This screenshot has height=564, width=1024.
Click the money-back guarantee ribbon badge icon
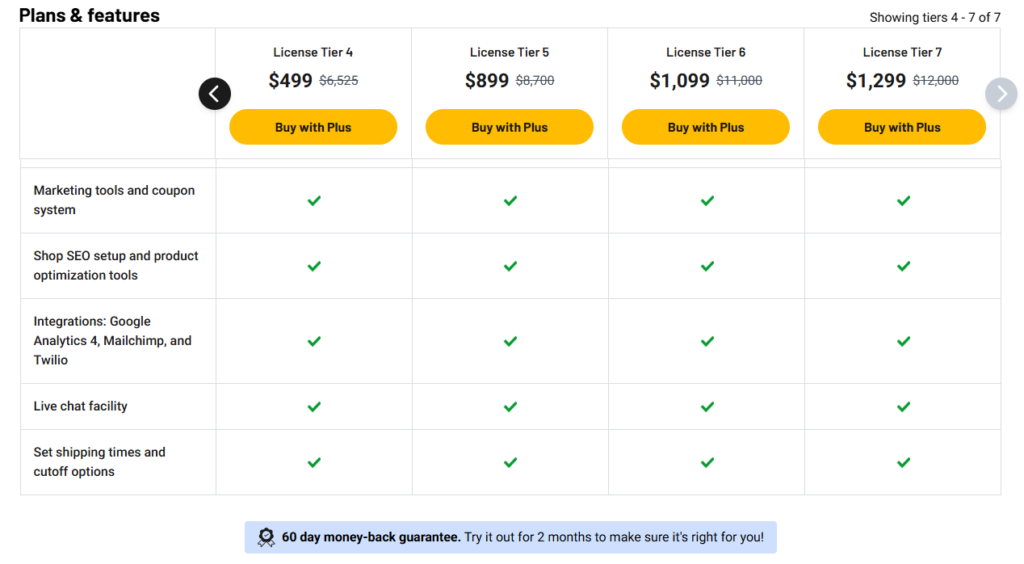pos(266,537)
